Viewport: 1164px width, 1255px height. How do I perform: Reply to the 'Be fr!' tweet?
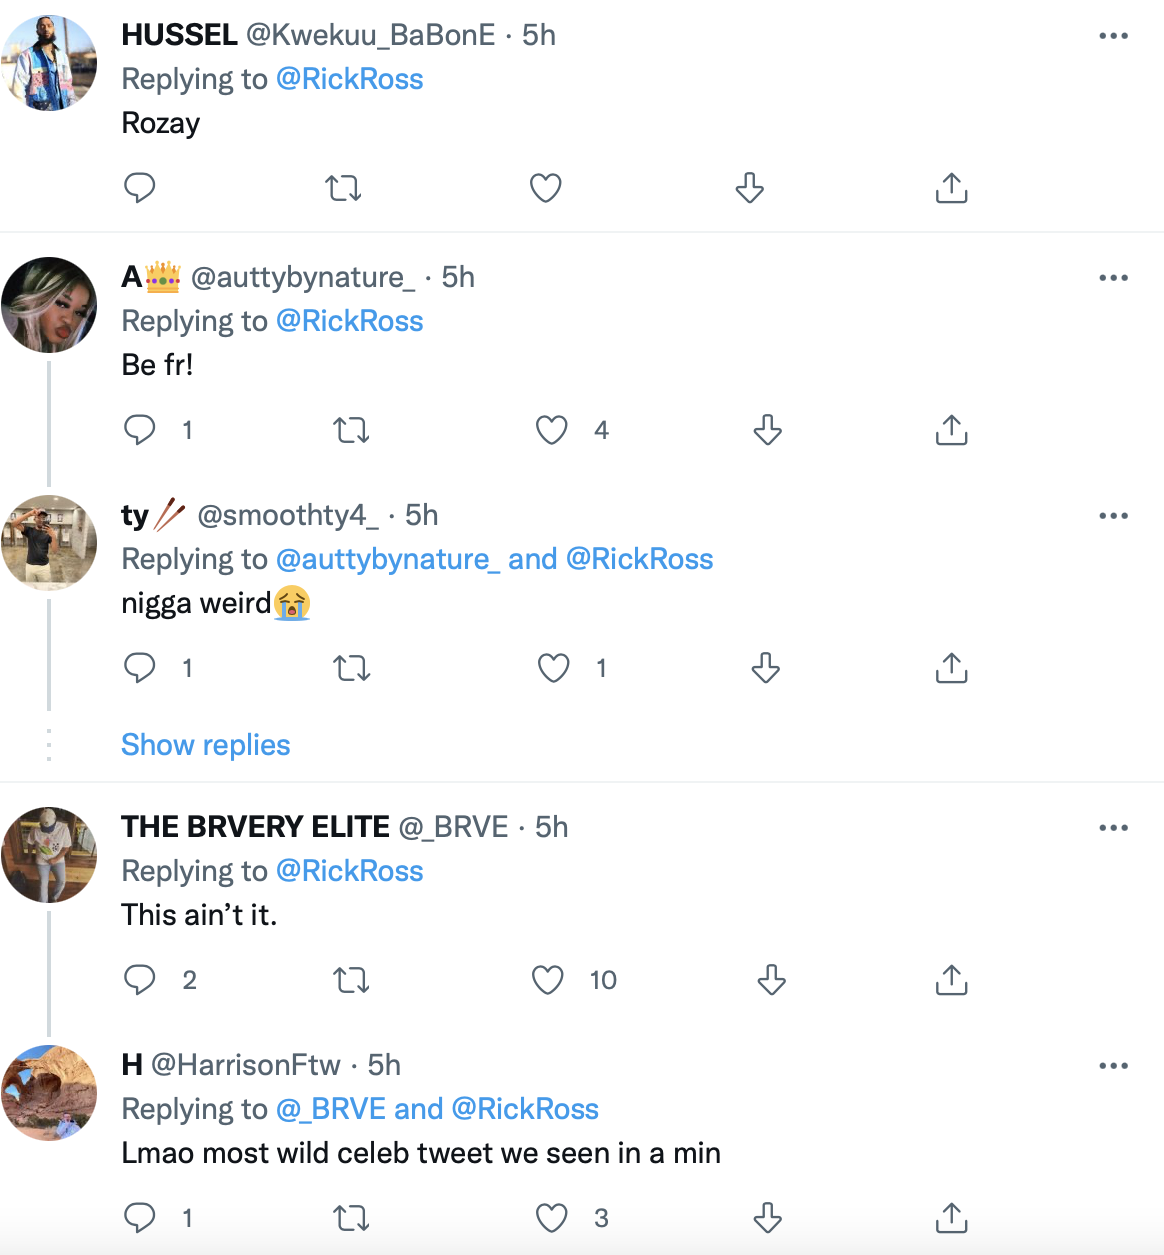point(140,430)
